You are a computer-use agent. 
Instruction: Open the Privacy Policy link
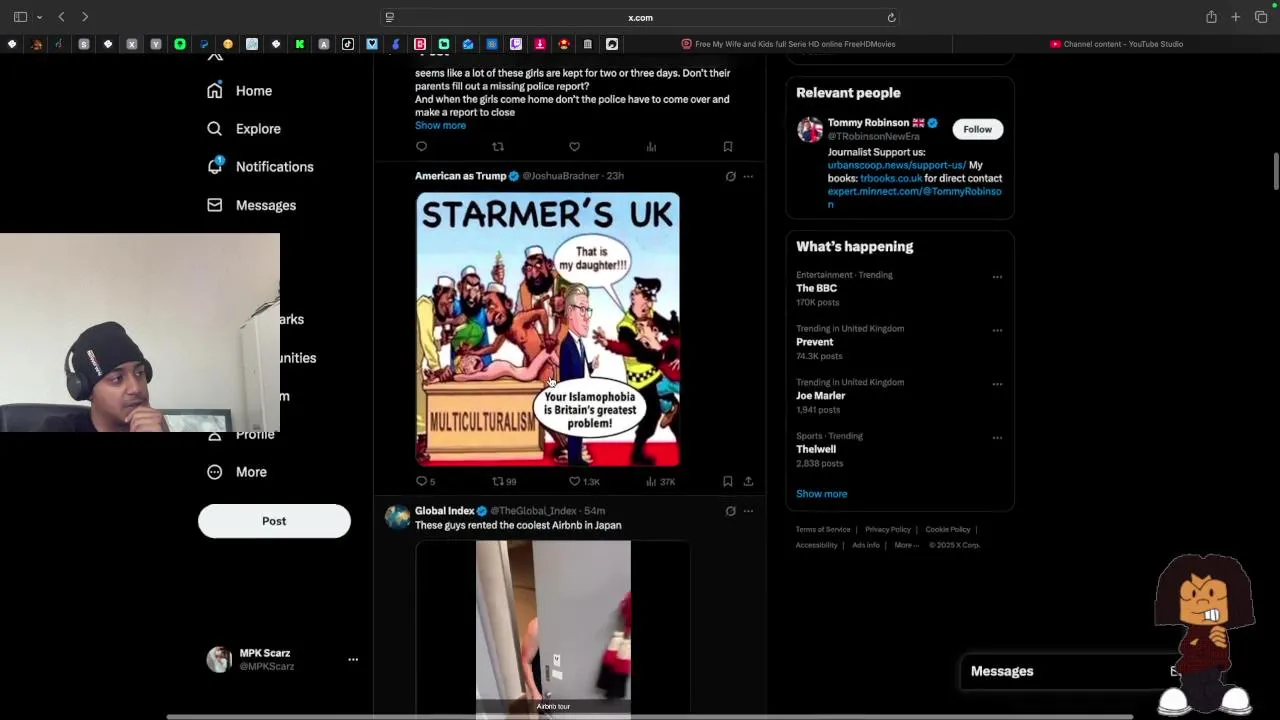point(888,530)
